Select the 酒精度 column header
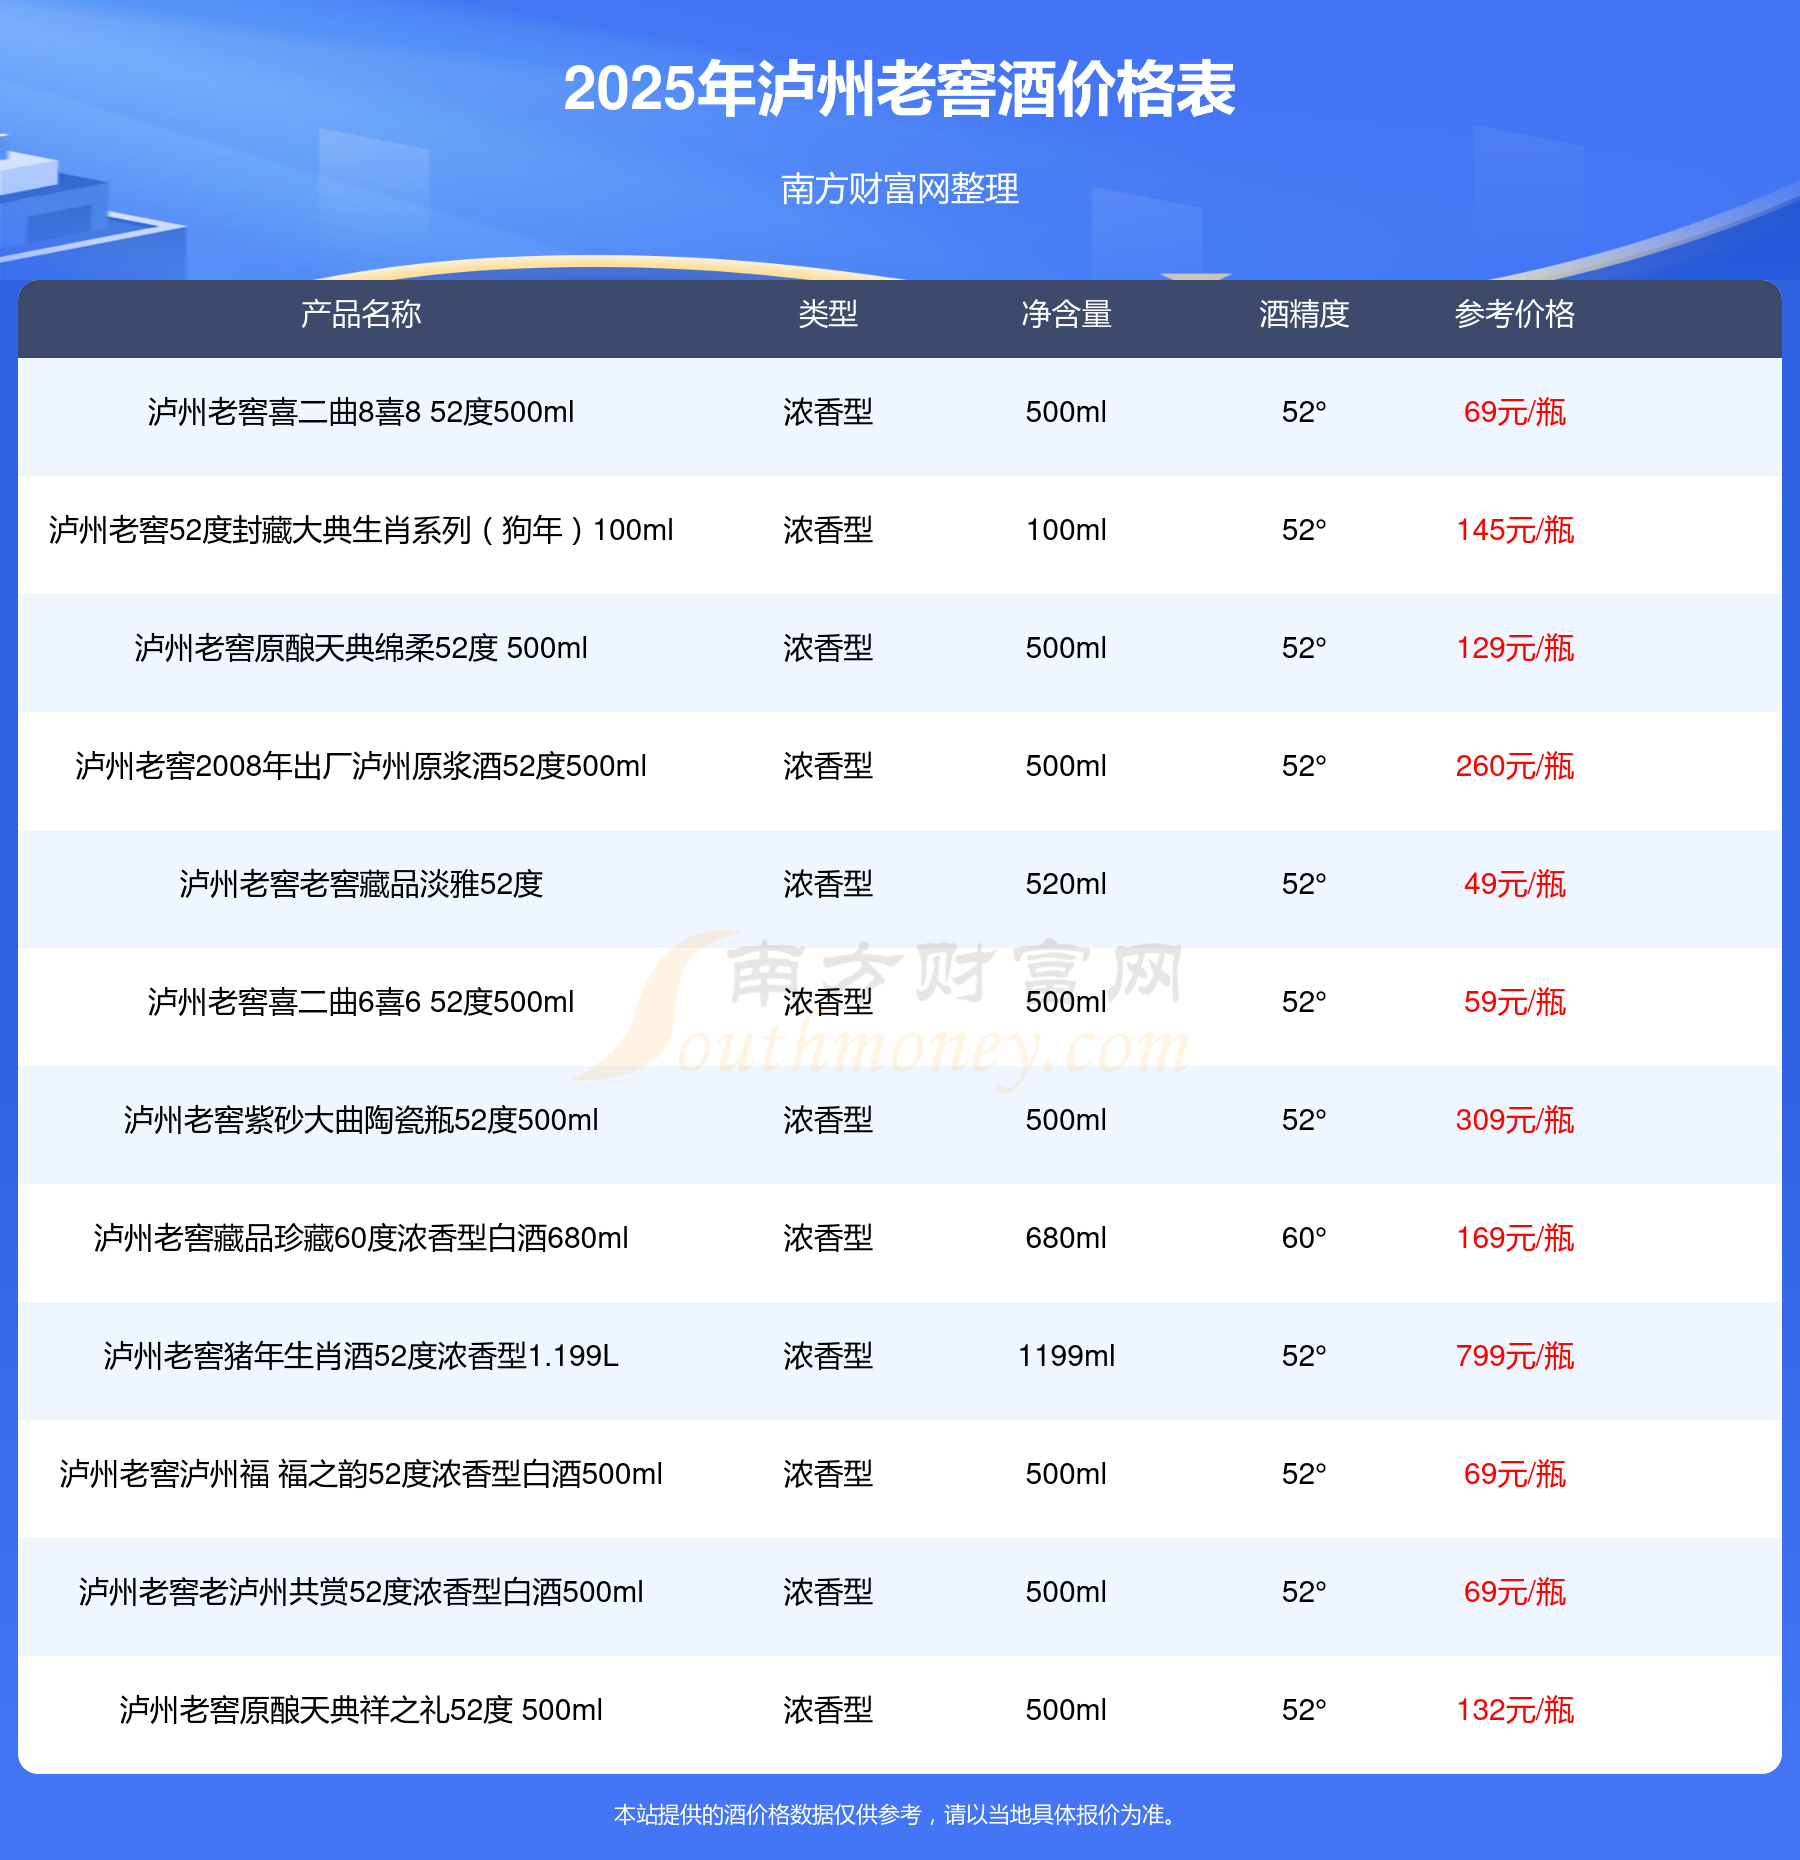The height and width of the screenshot is (1860, 1800). pyautogui.click(x=1304, y=315)
